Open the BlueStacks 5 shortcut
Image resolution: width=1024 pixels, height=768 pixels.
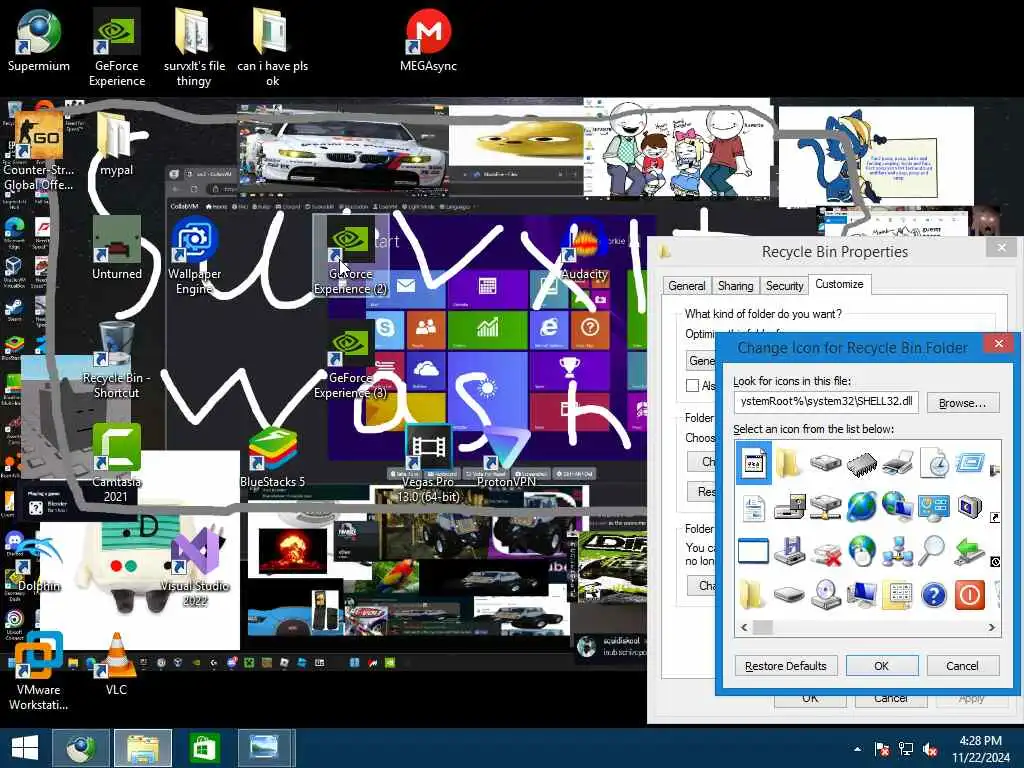point(272,457)
